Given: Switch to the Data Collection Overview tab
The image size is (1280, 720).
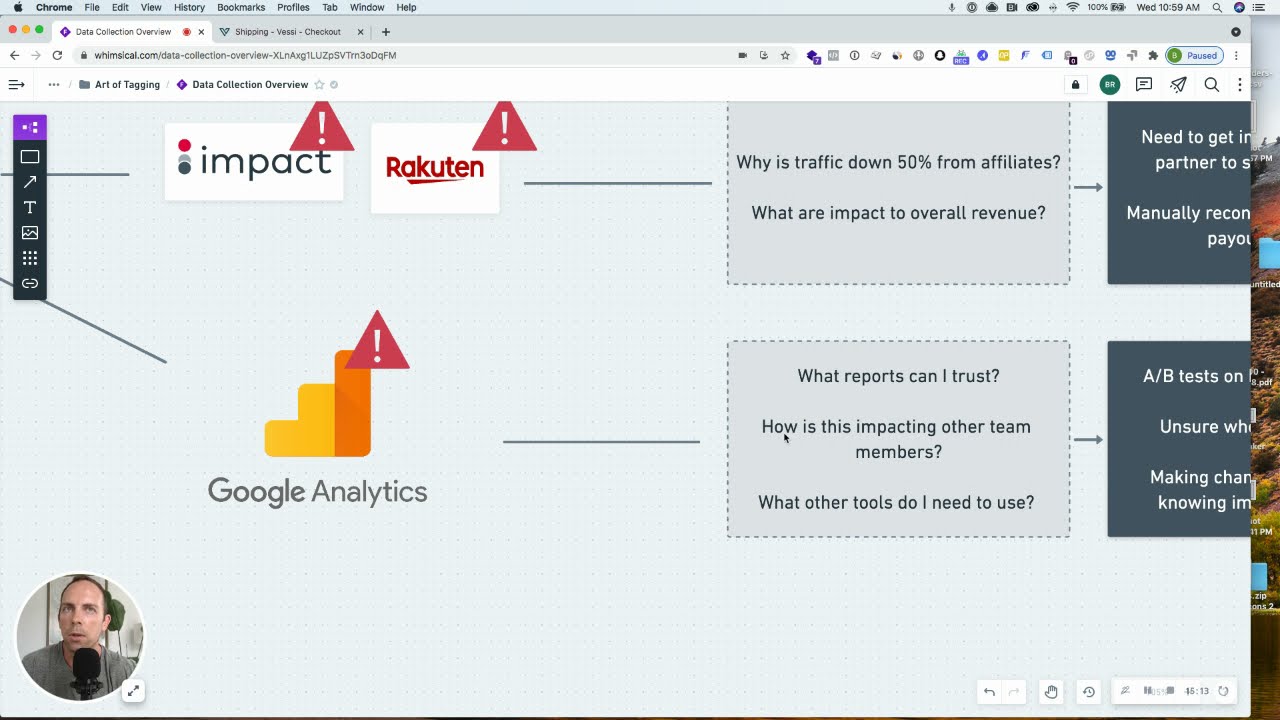Looking at the screenshot, I should click(x=123, y=32).
